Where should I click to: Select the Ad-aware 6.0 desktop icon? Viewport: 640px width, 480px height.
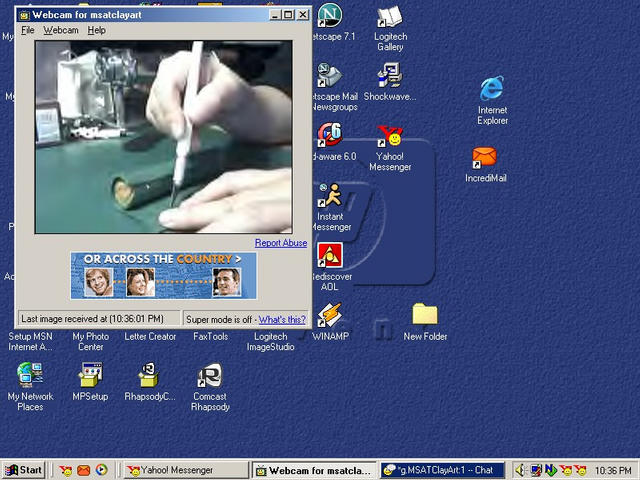[329, 135]
